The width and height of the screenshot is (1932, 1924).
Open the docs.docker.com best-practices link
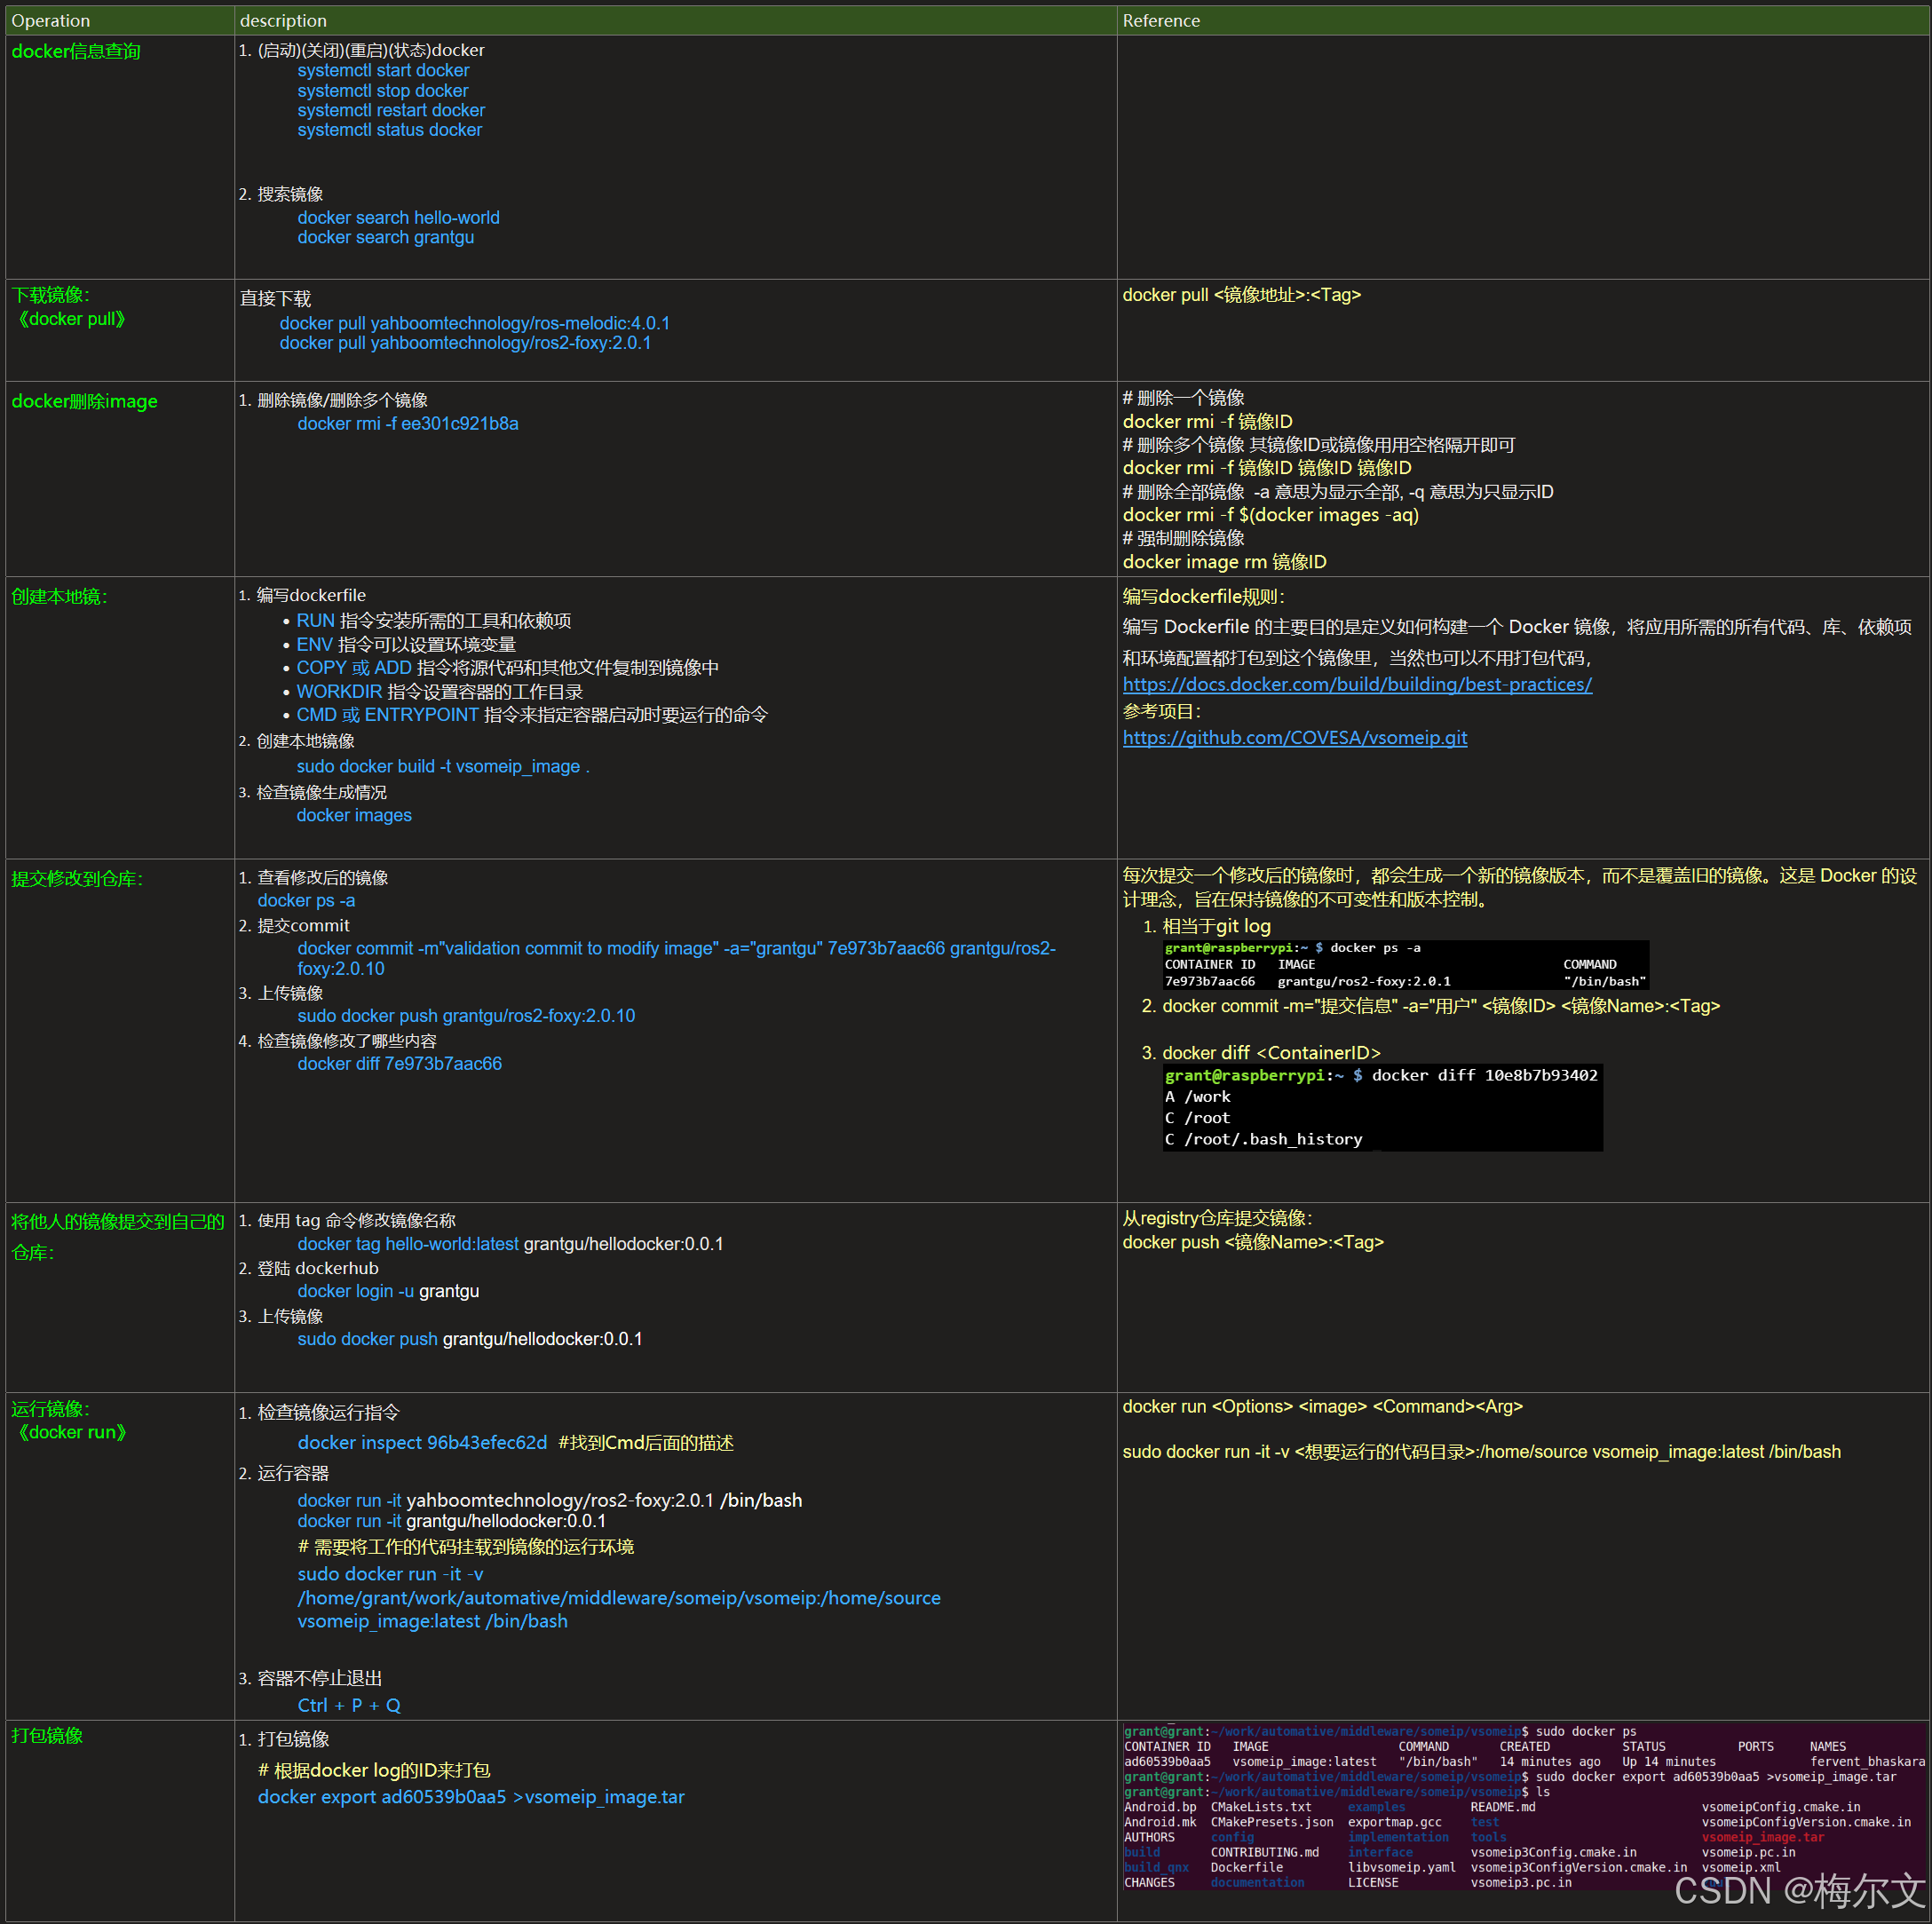1356,685
